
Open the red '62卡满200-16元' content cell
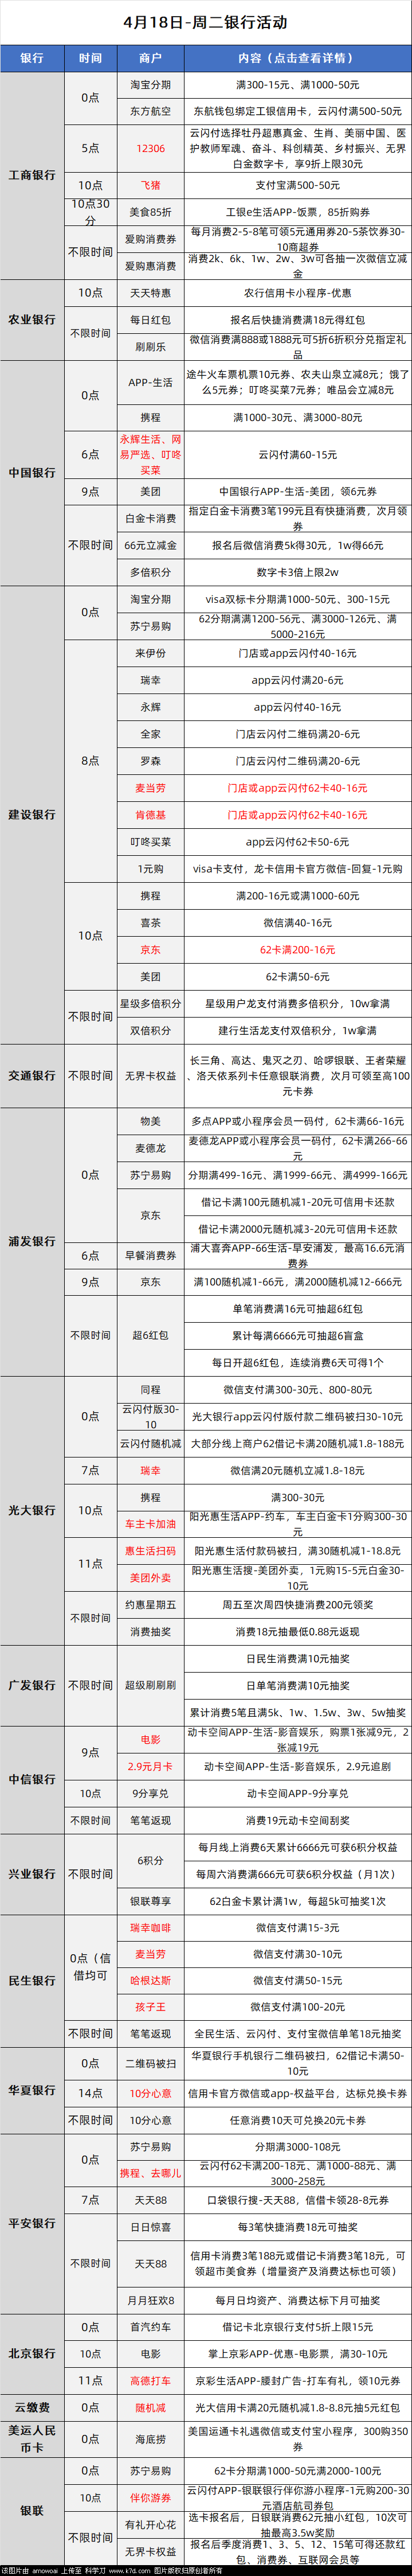297,950
